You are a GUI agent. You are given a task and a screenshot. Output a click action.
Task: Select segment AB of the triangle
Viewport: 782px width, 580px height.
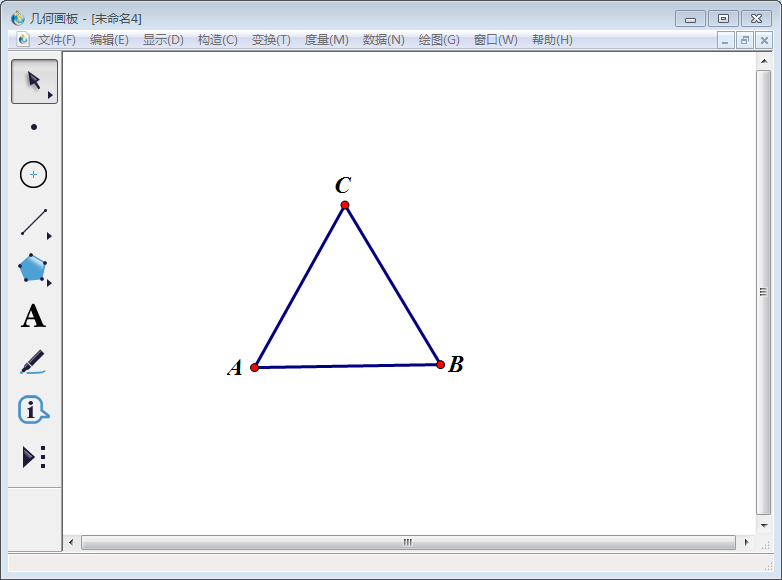[x=347, y=366]
